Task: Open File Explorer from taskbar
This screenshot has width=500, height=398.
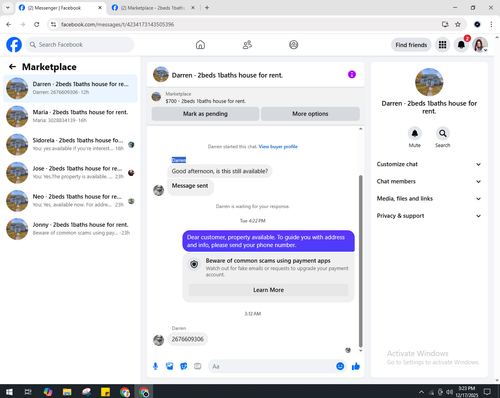Action: [67, 392]
